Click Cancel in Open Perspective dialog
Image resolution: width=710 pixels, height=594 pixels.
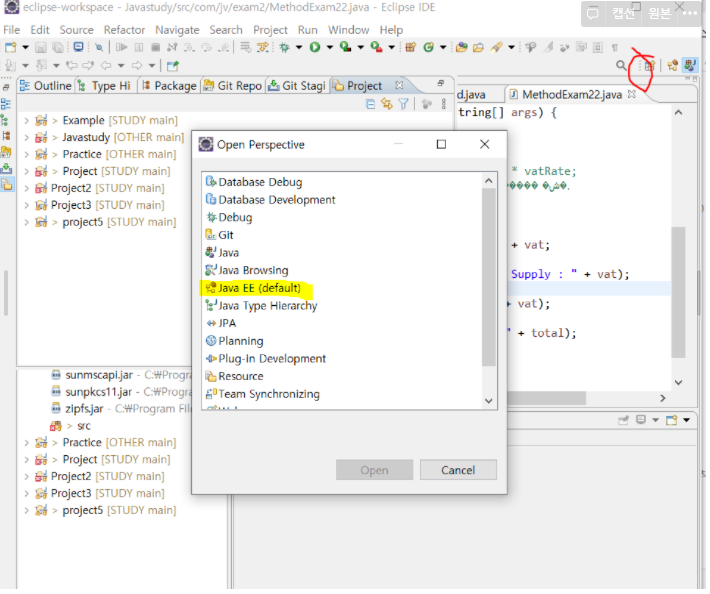(x=458, y=470)
